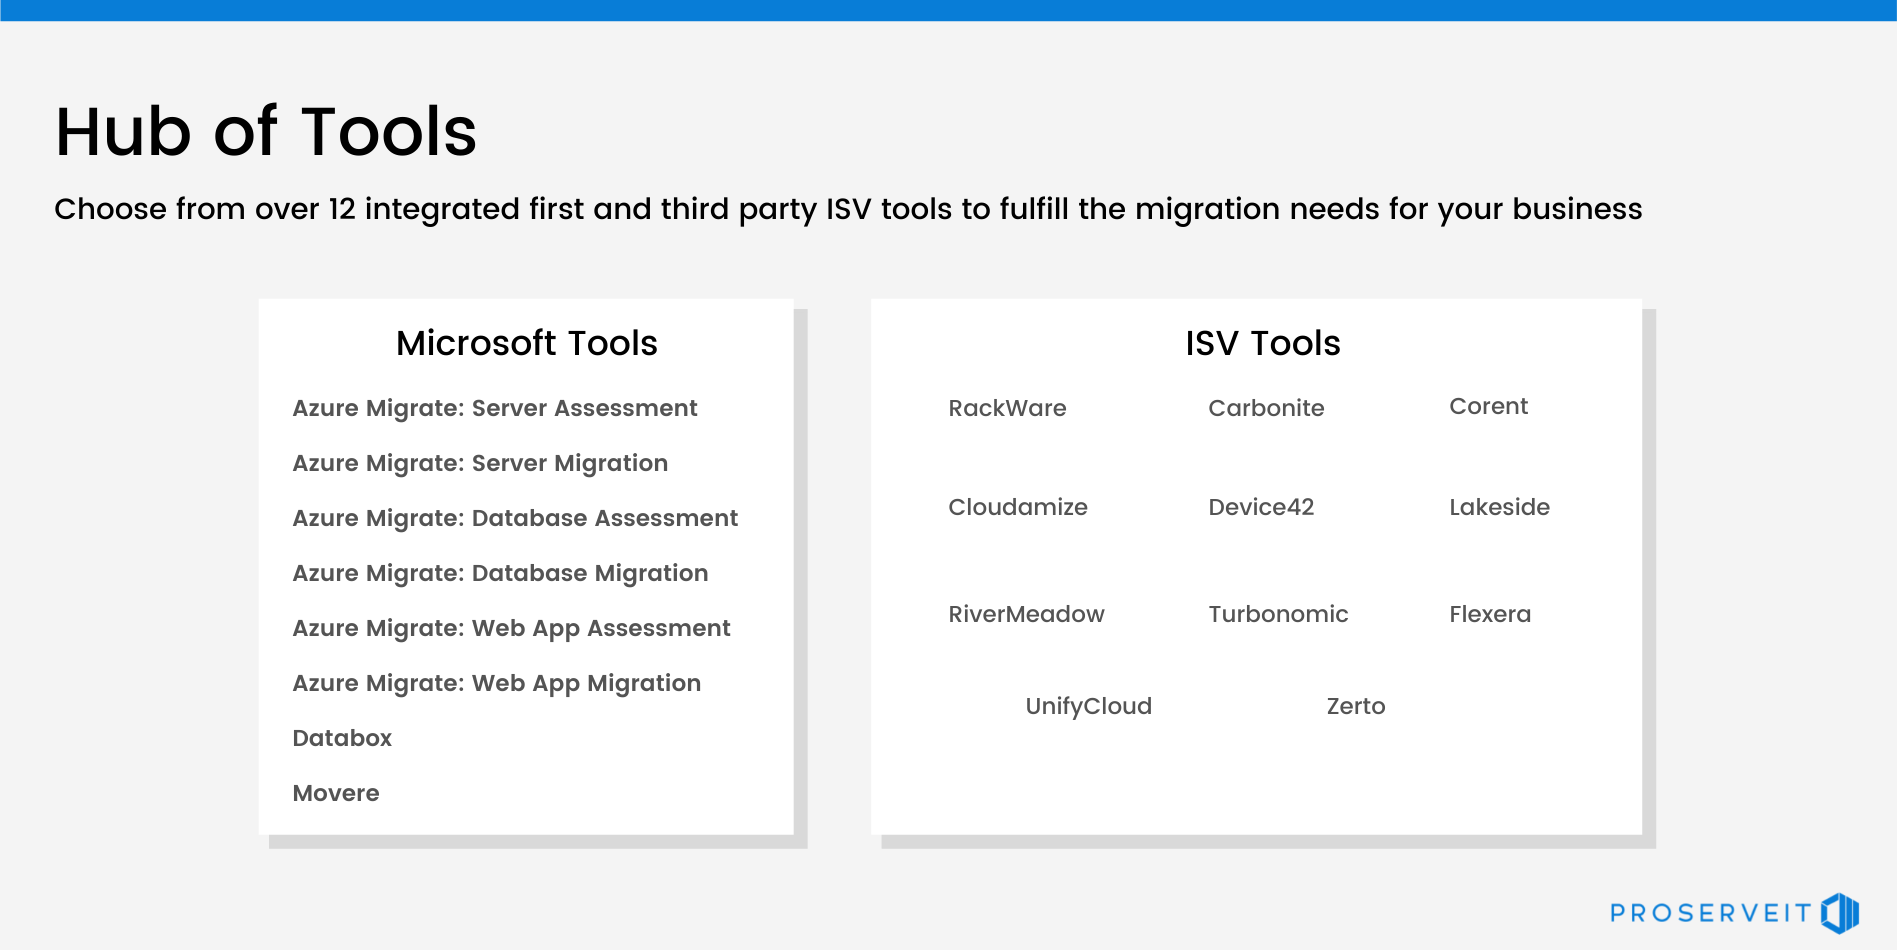Viewport: 1897px width, 950px height.
Task: Click the Lakeside ISV tool
Action: click(x=1499, y=507)
